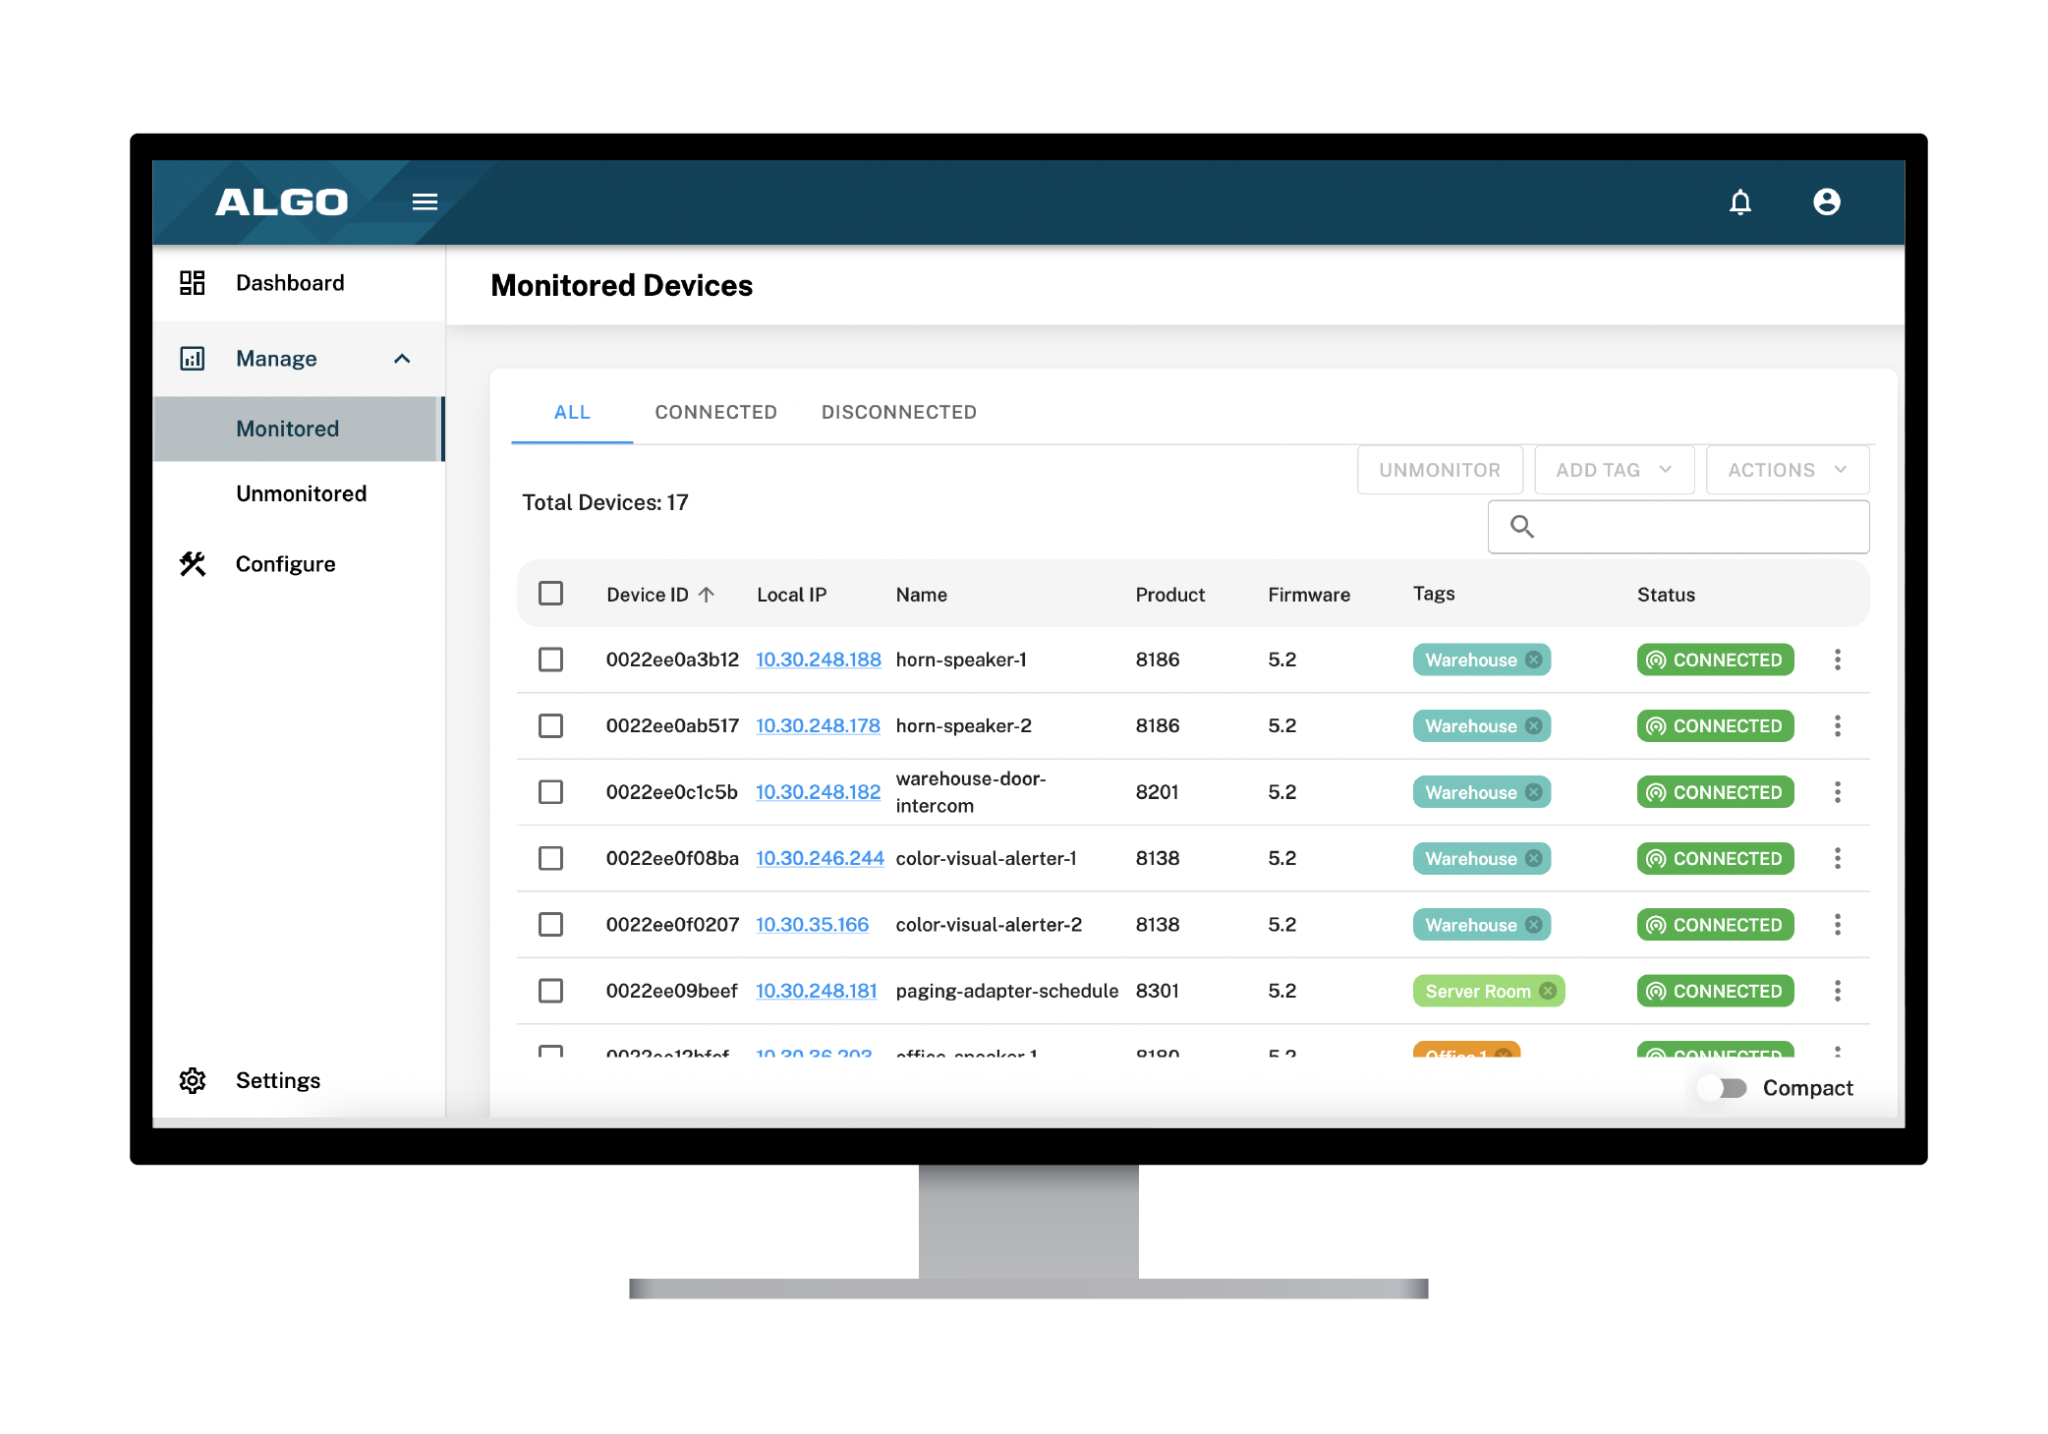Open the ADD TAG dropdown
Viewport: 2048px width, 1434px height.
pos(1613,469)
